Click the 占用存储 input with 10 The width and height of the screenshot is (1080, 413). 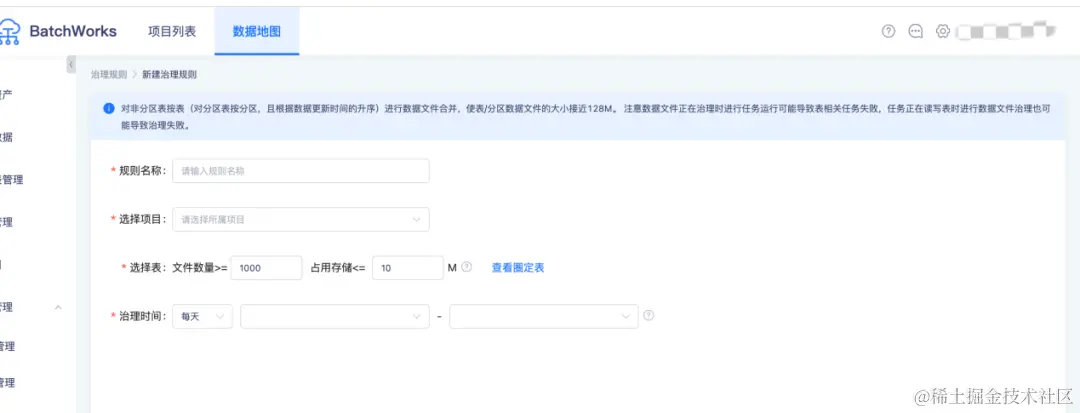click(x=408, y=268)
